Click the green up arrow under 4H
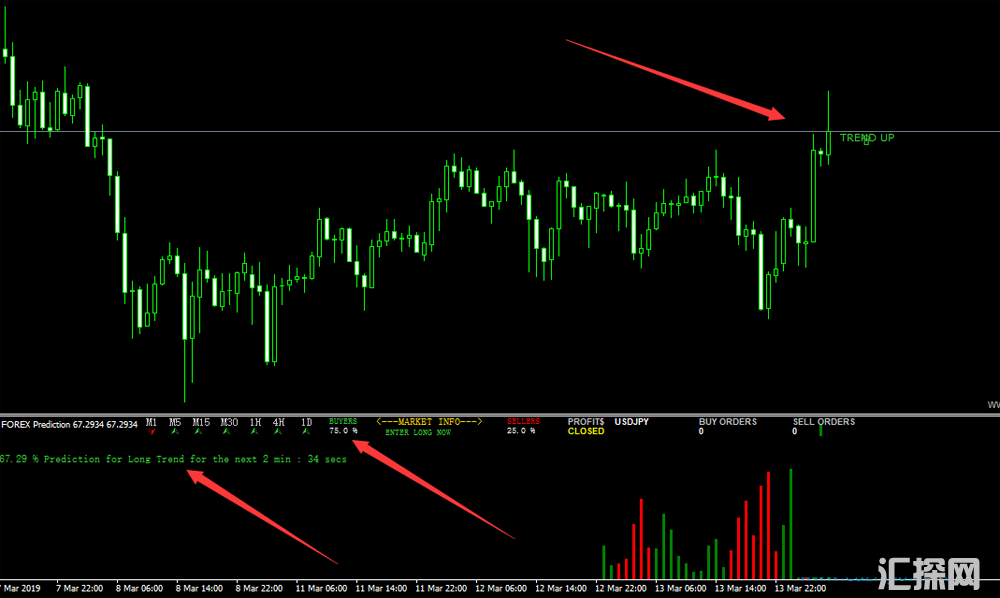This screenshot has width=1000, height=598. (x=279, y=433)
